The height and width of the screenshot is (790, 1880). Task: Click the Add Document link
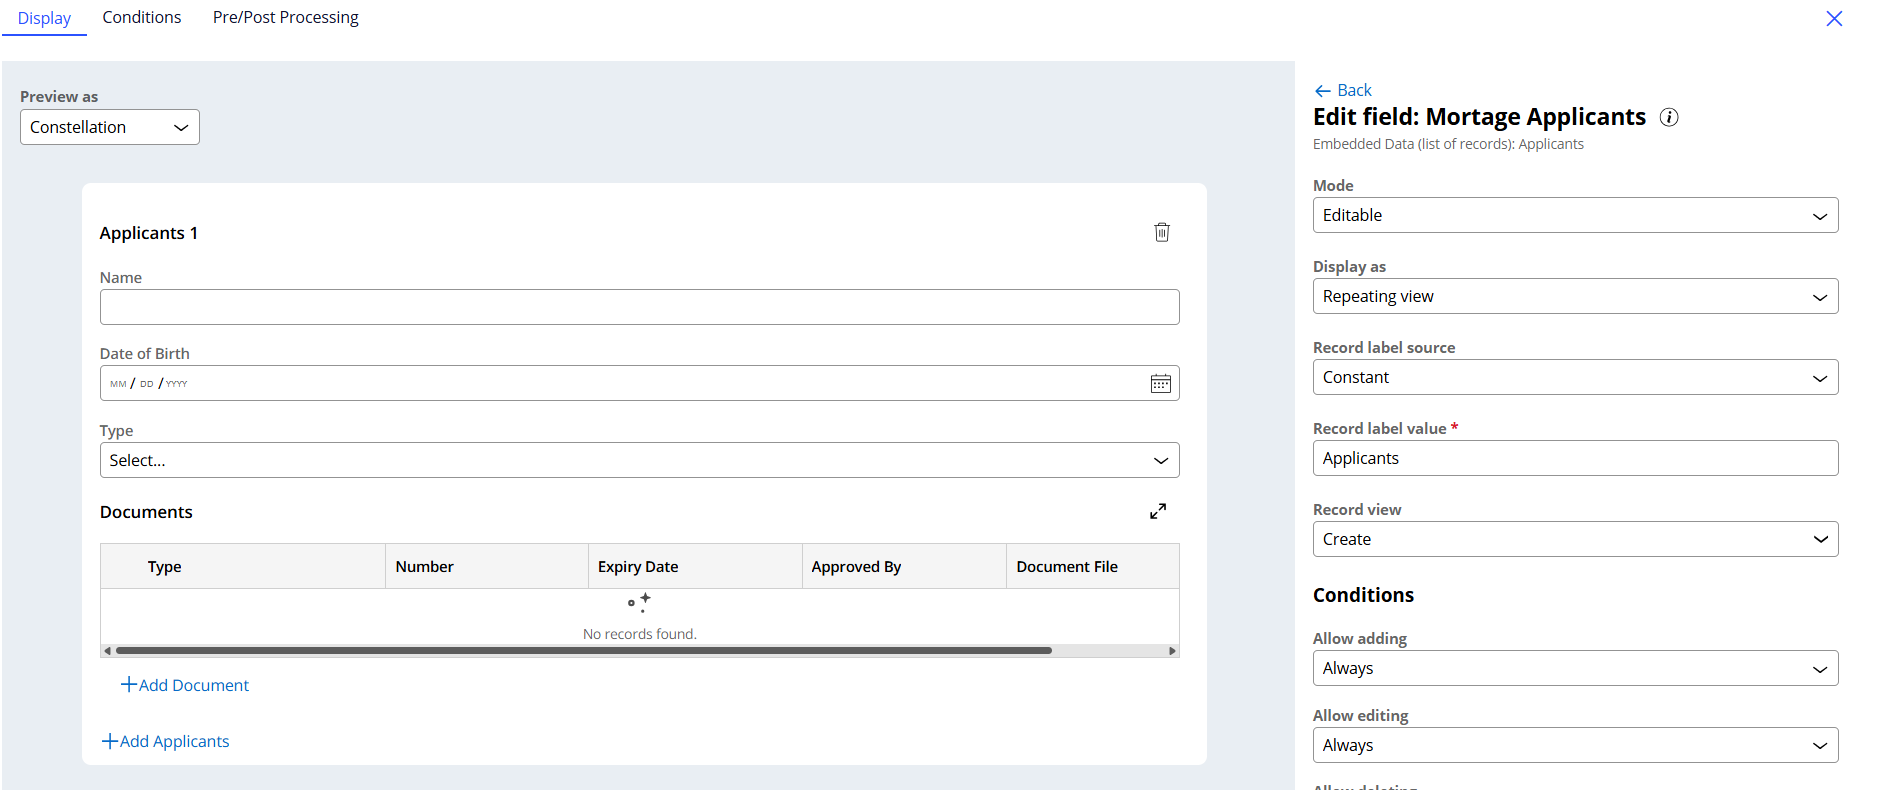(185, 685)
